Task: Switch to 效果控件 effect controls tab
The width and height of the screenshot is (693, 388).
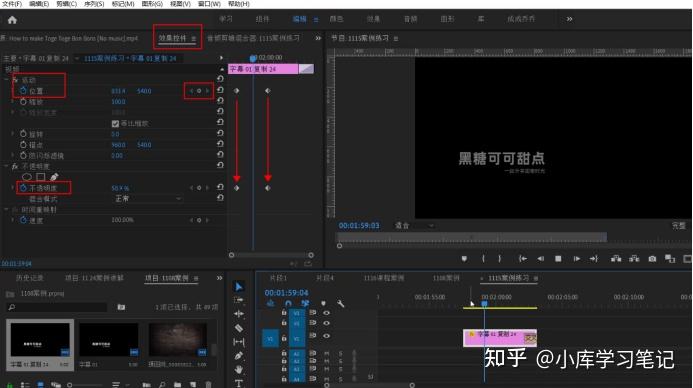Action: (172, 38)
